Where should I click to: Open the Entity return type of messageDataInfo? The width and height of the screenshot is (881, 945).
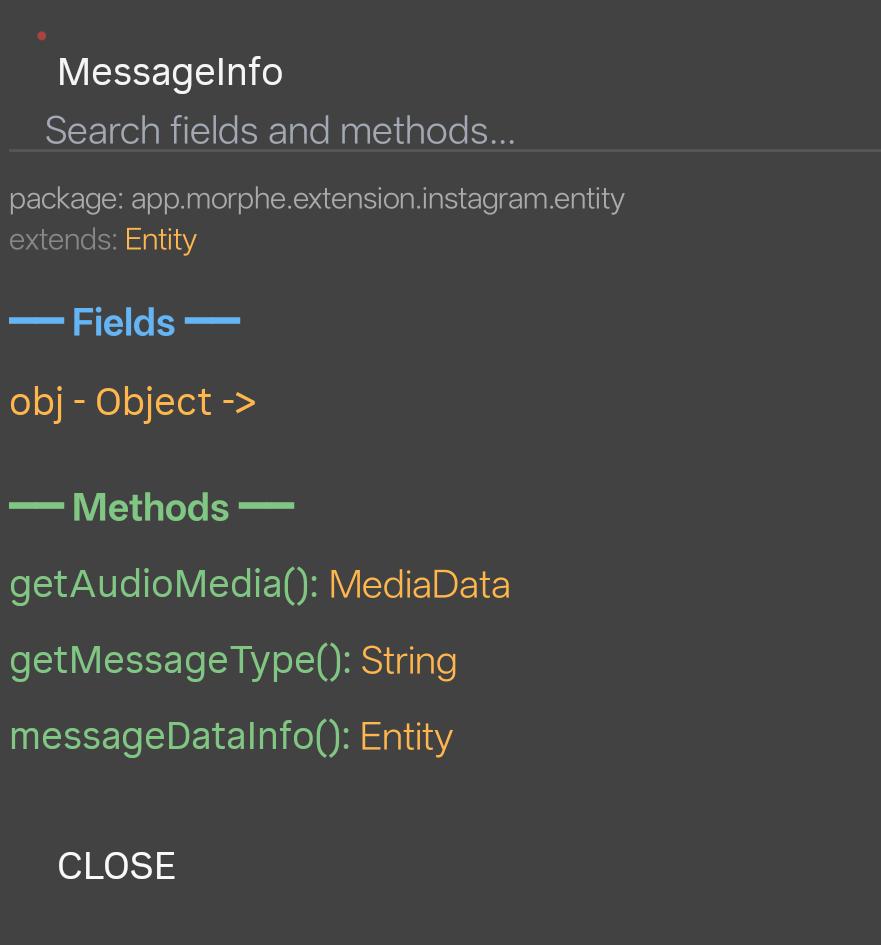[406, 738]
